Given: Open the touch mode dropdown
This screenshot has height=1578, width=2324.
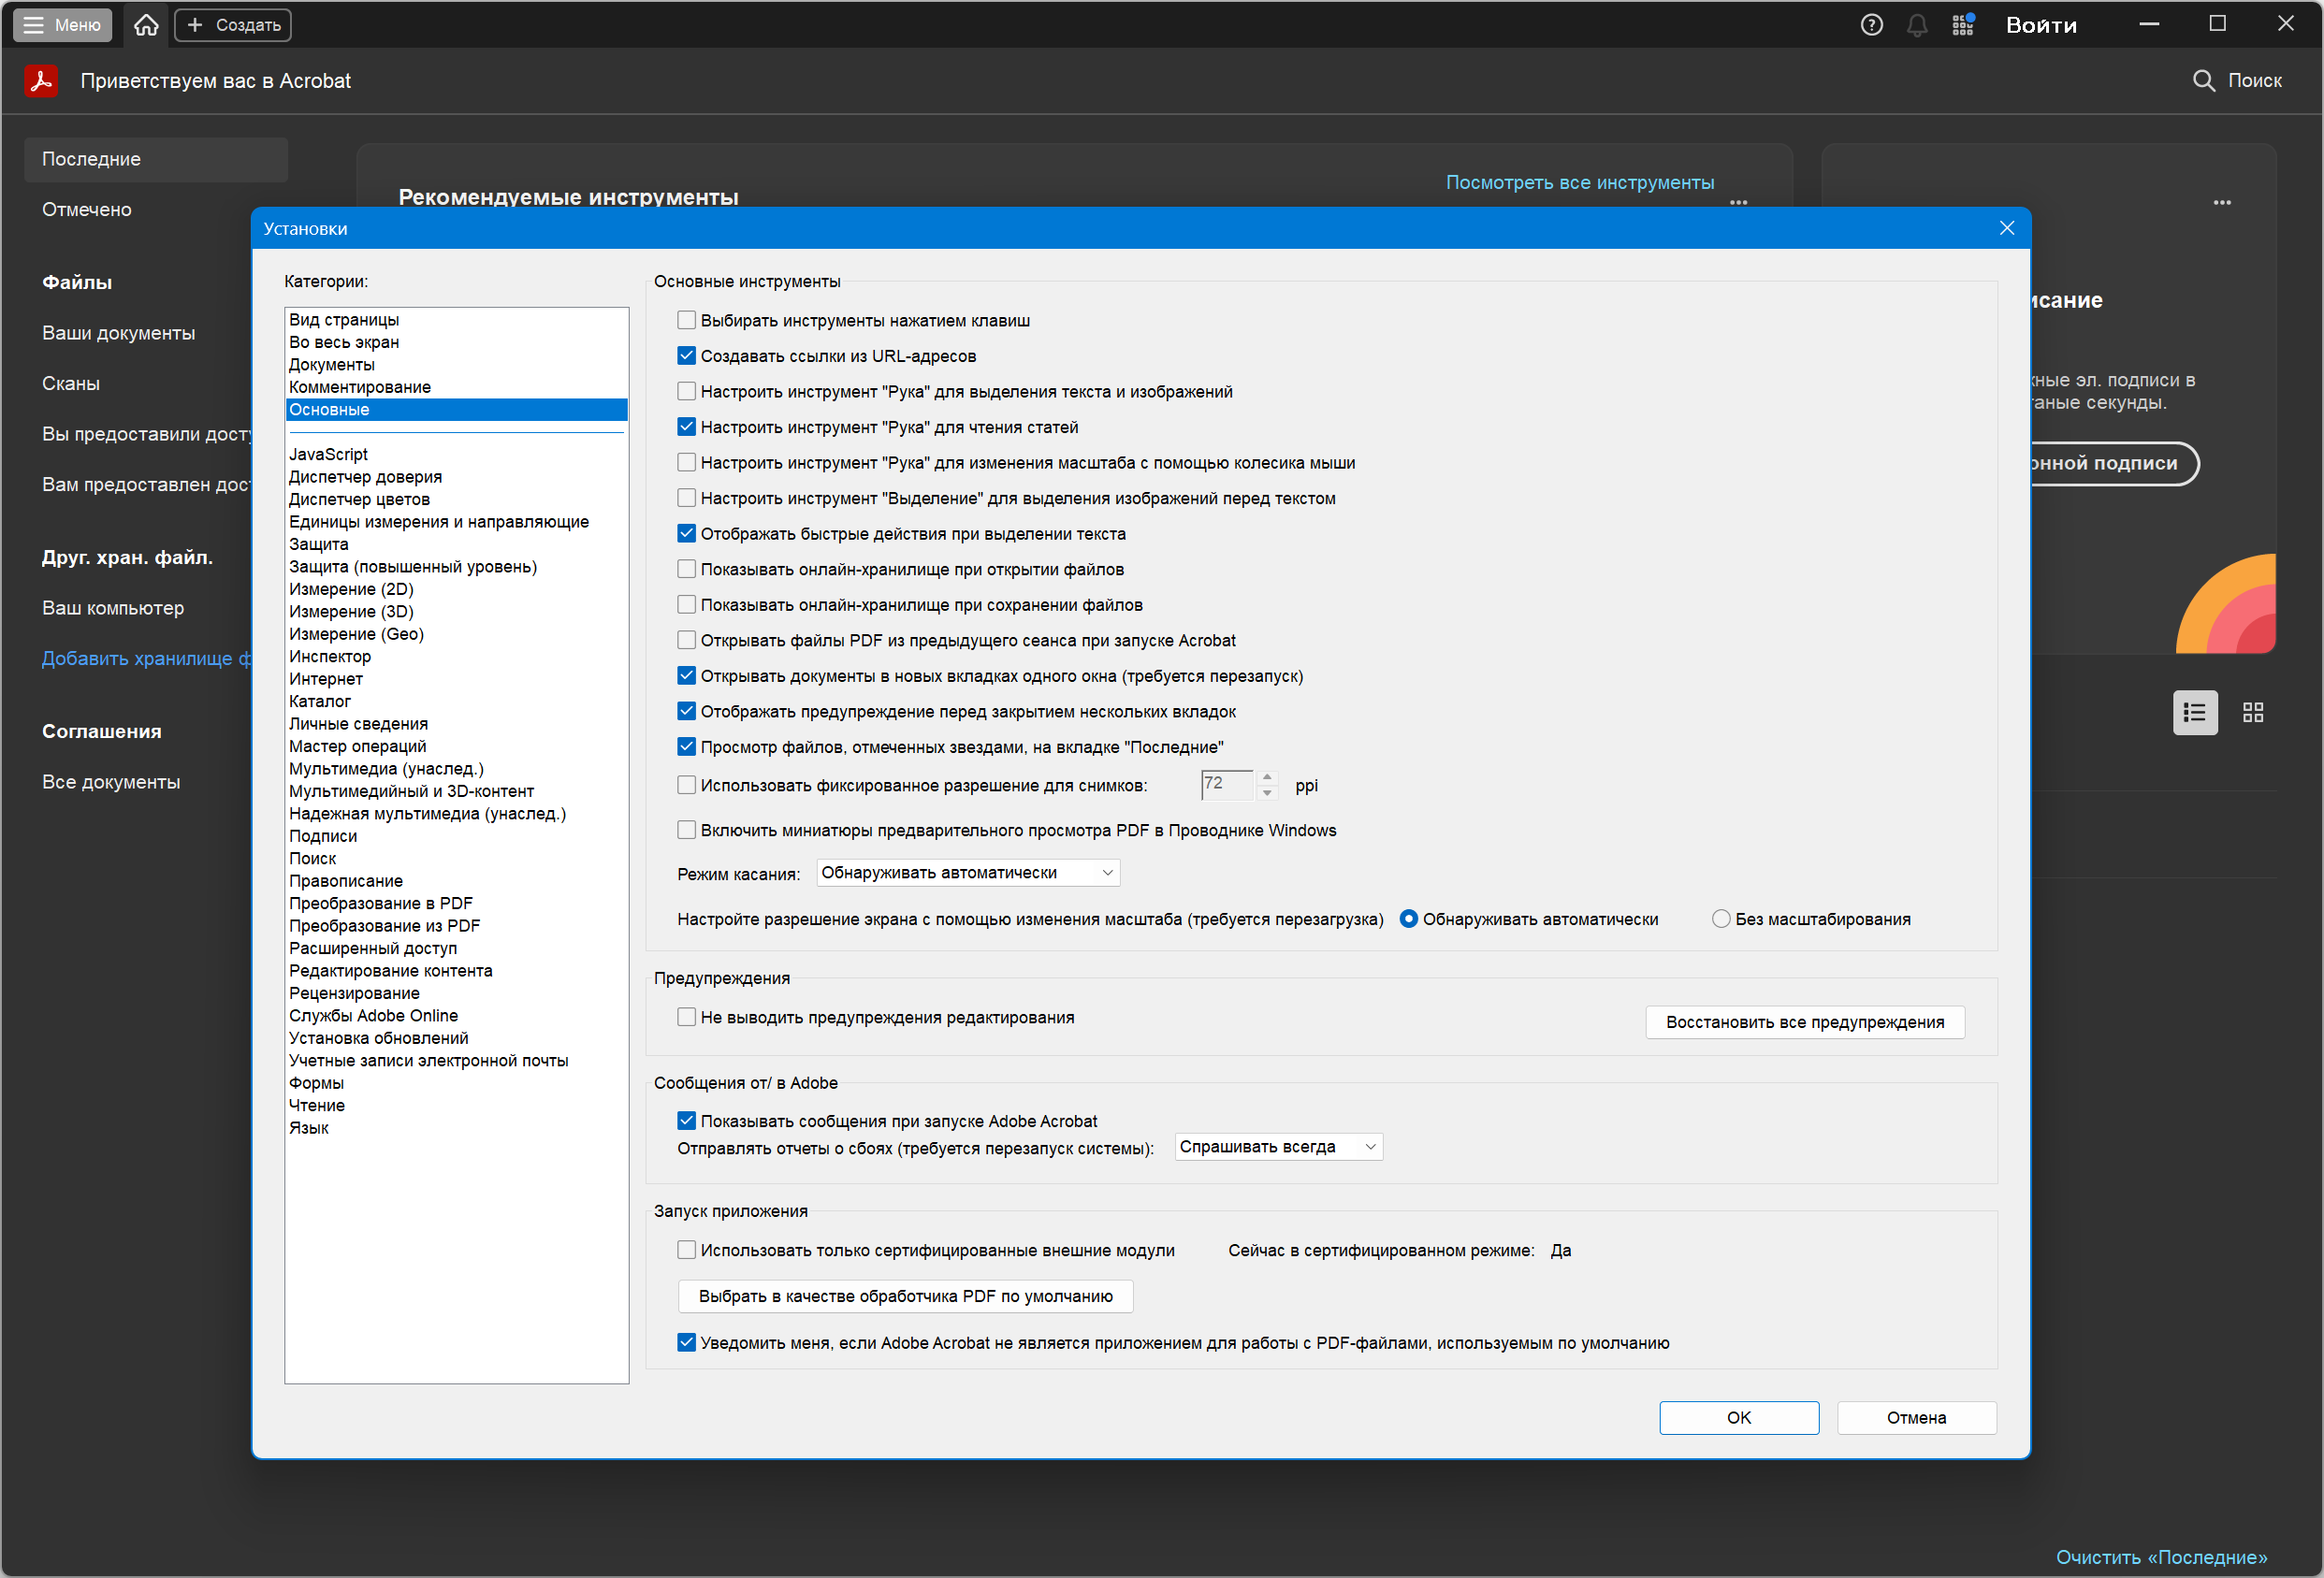Looking at the screenshot, I should 967,873.
